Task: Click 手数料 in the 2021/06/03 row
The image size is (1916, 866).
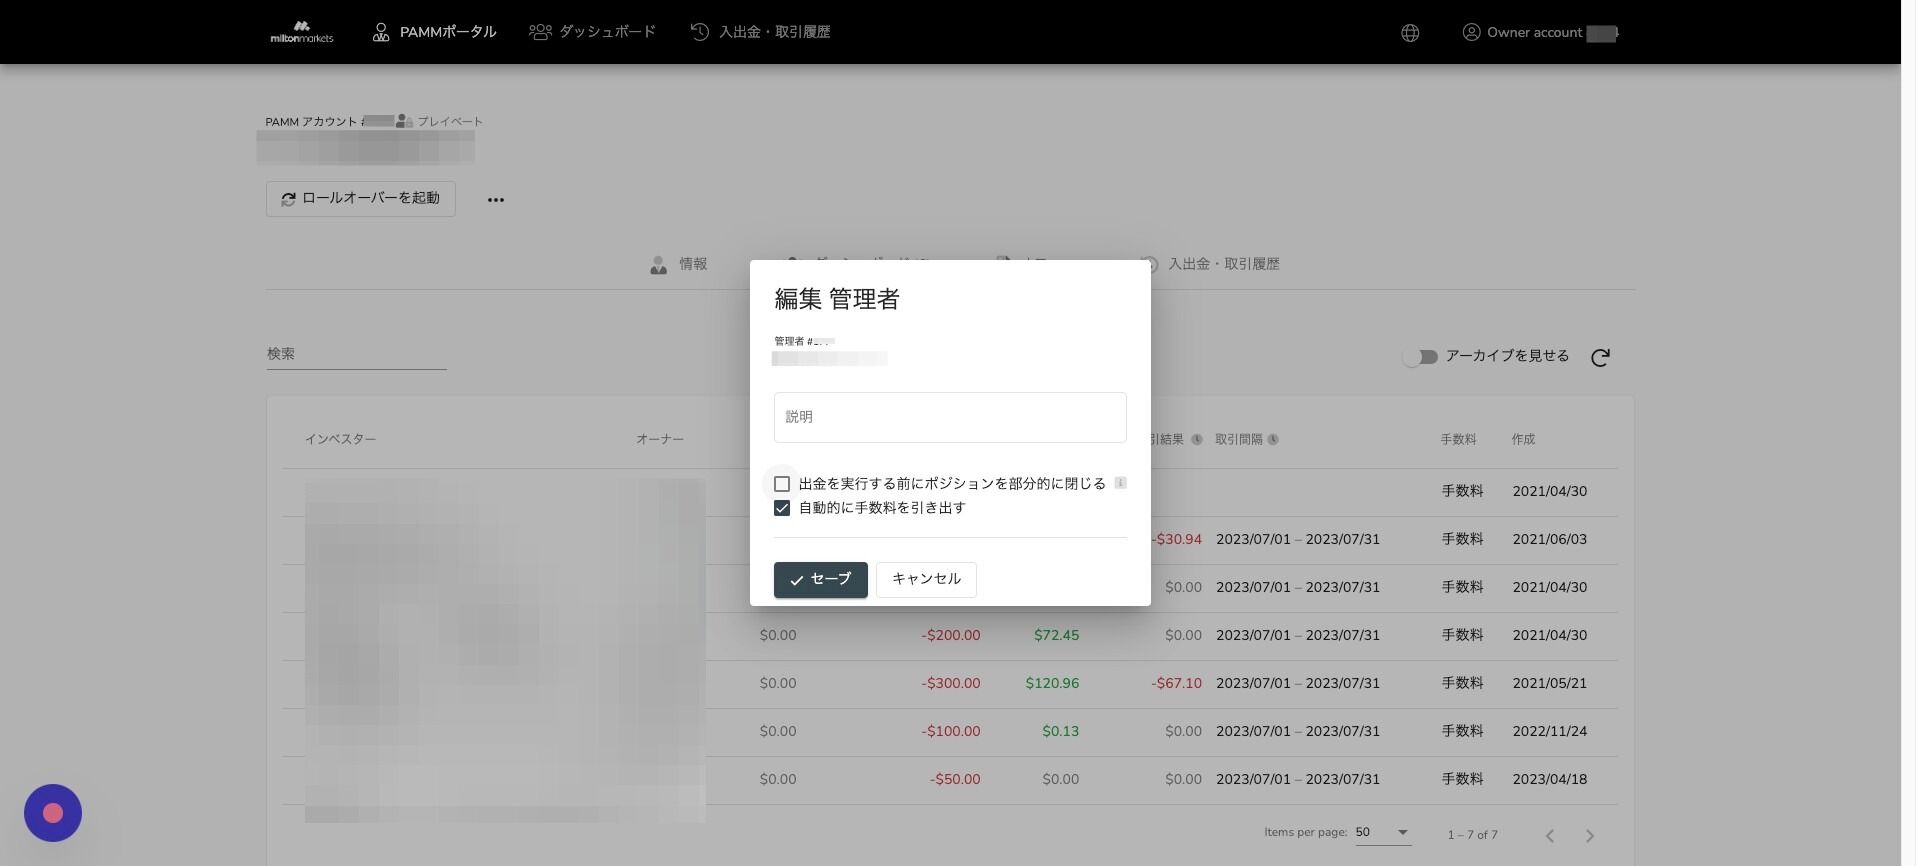Action: (x=1462, y=539)
